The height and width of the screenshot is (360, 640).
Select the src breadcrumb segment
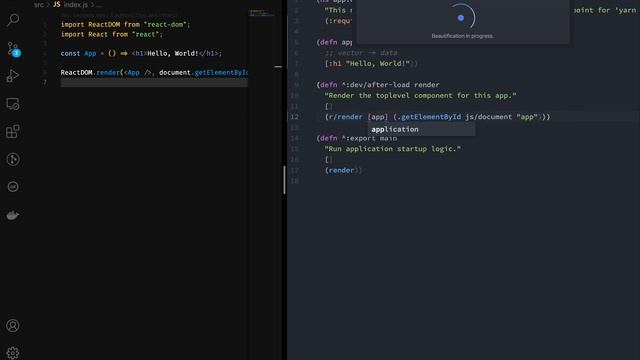pos(38,4)
